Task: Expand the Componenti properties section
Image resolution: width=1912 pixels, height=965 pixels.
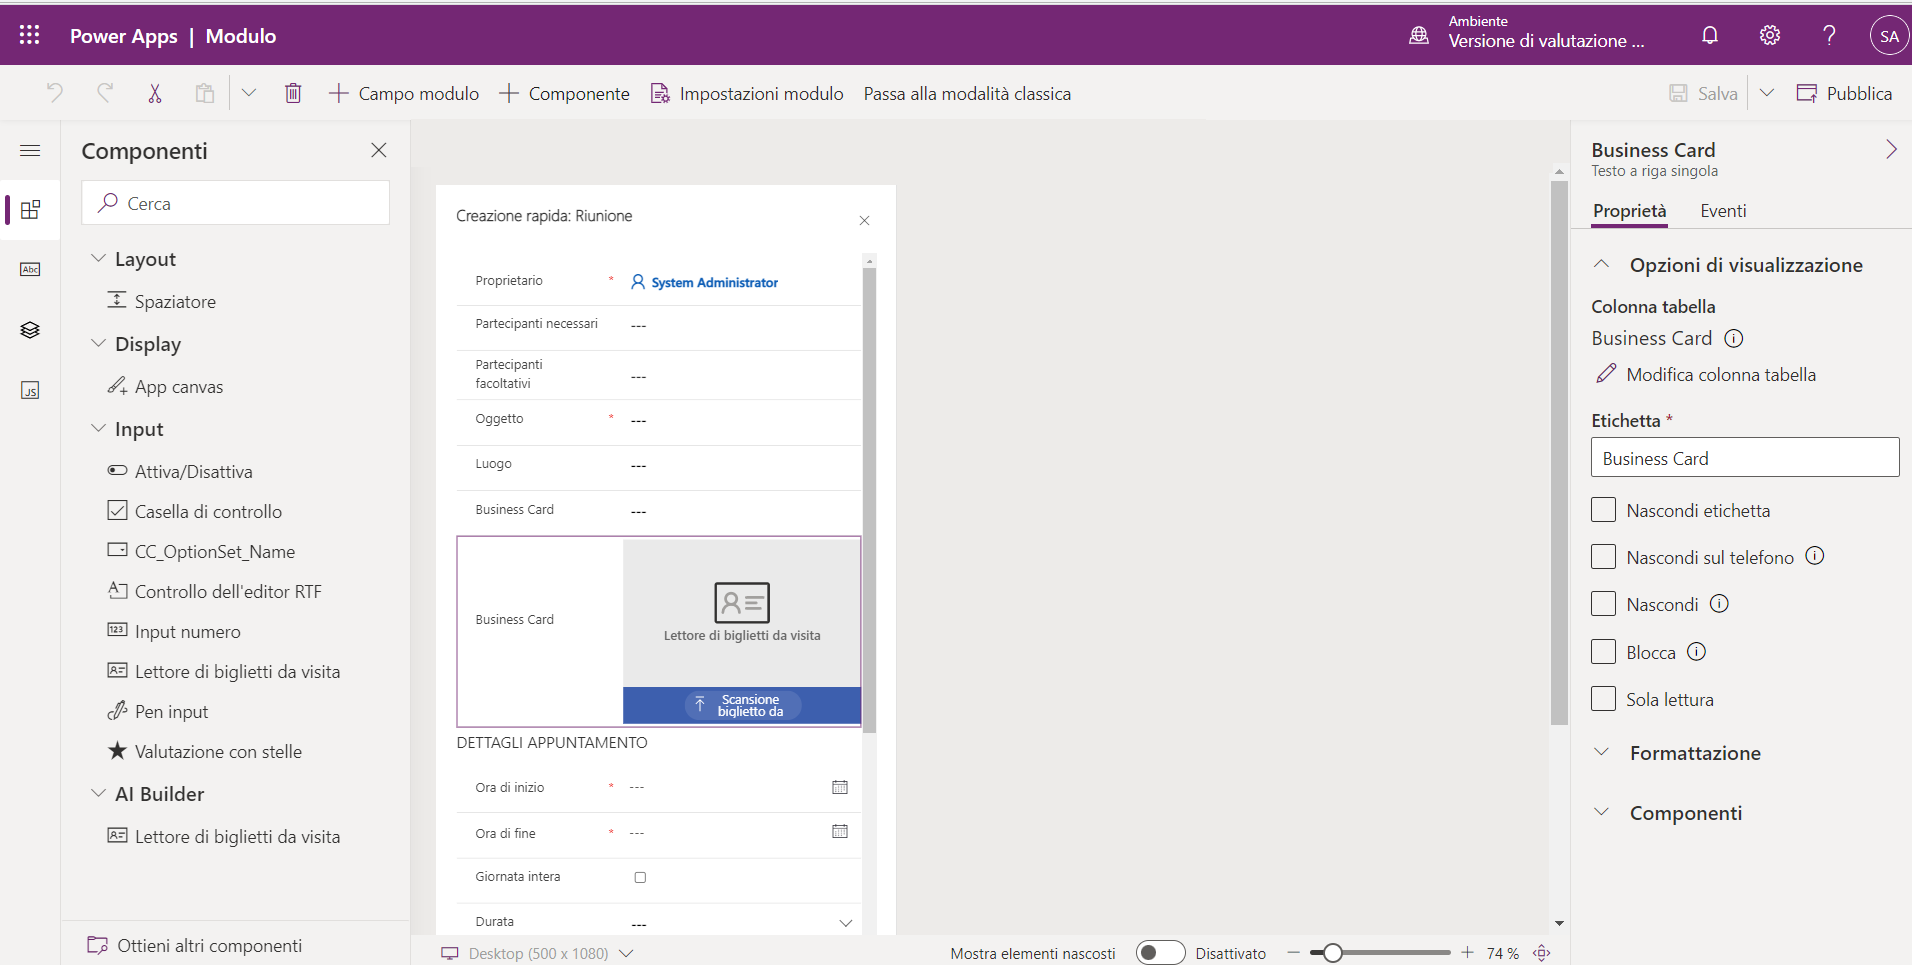Action: pyautogui.click(x=1601, y=812)
